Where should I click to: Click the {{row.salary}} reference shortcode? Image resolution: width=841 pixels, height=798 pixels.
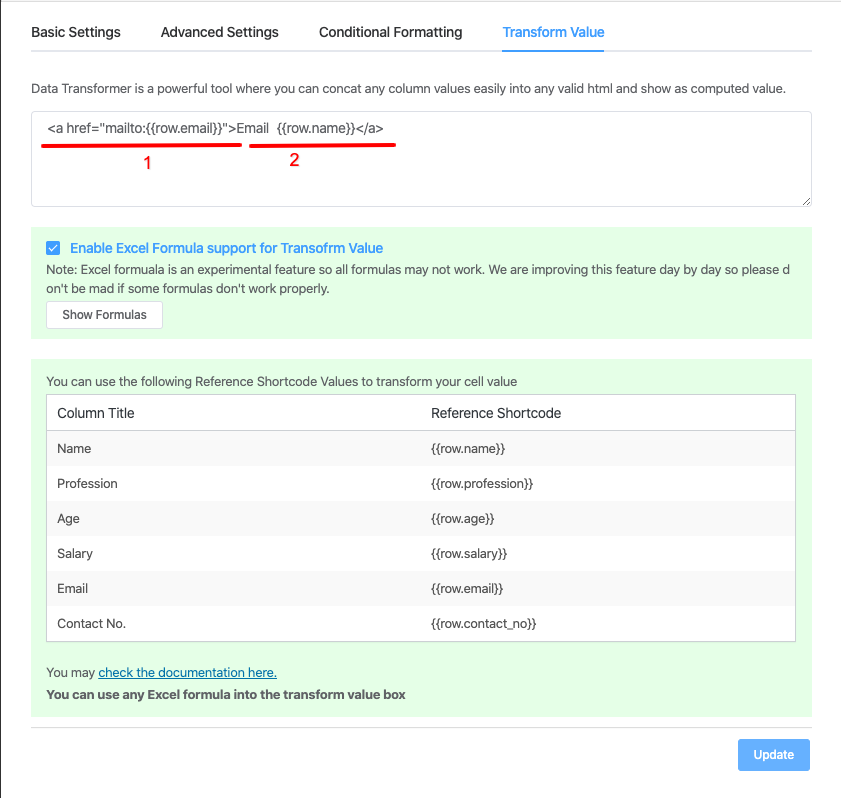[x=470, y=554]
